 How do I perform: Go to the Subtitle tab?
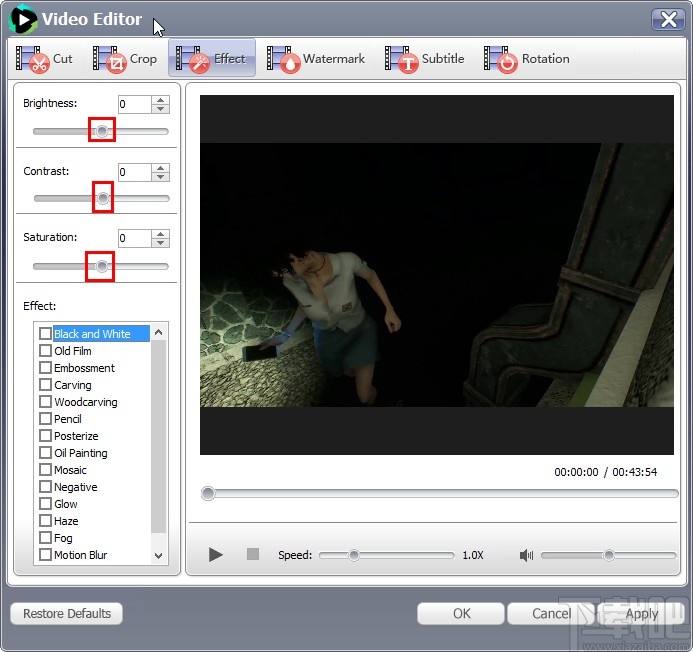pyautogui.click(x=424, y=59)
